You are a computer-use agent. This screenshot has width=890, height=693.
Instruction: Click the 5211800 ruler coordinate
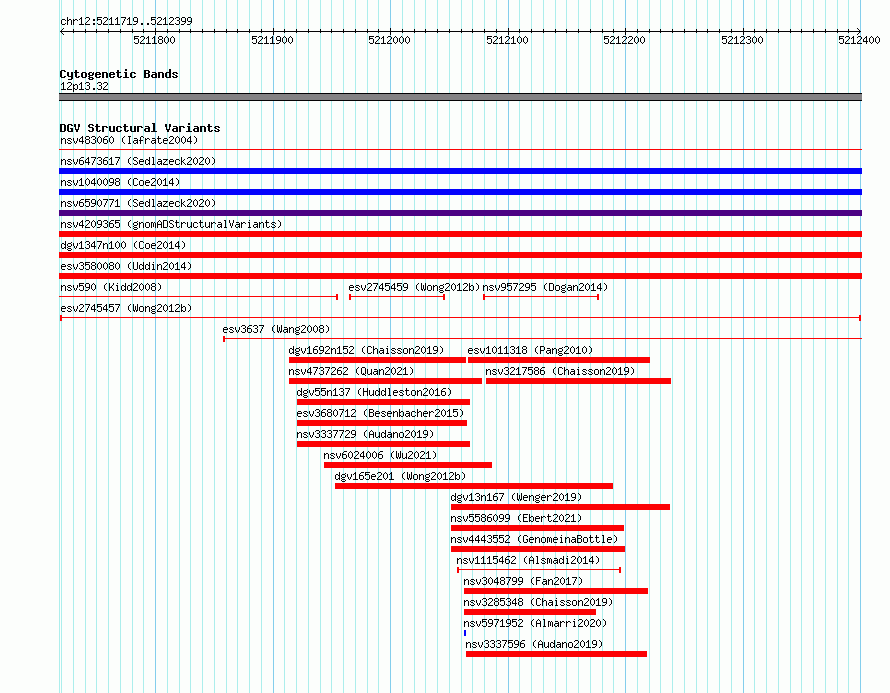coord(154,40)
